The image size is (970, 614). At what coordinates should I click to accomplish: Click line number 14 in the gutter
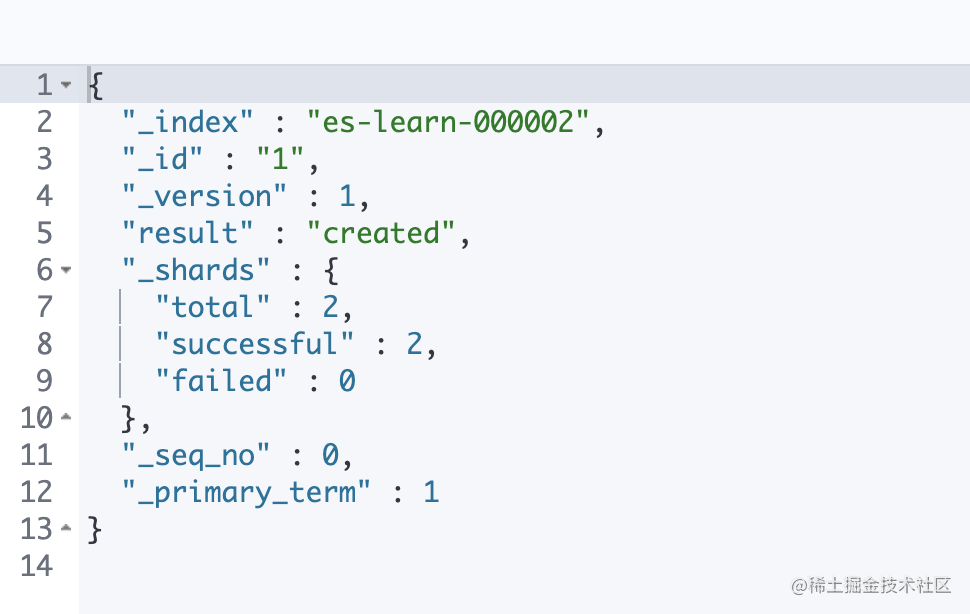coord(36,566)
